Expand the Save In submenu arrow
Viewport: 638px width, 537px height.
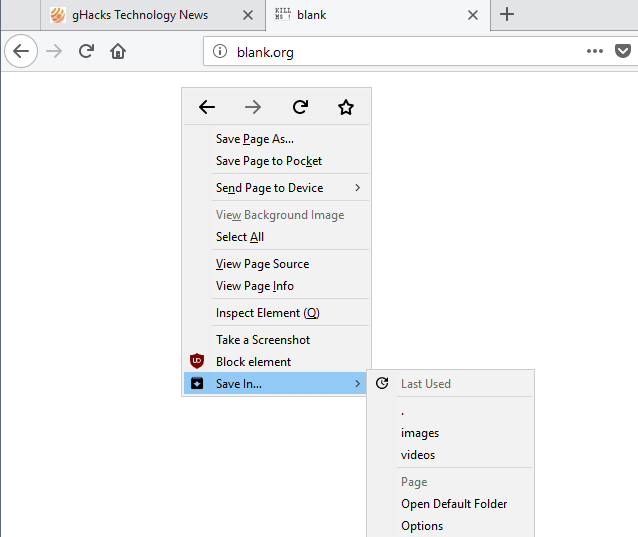(357, 384)
